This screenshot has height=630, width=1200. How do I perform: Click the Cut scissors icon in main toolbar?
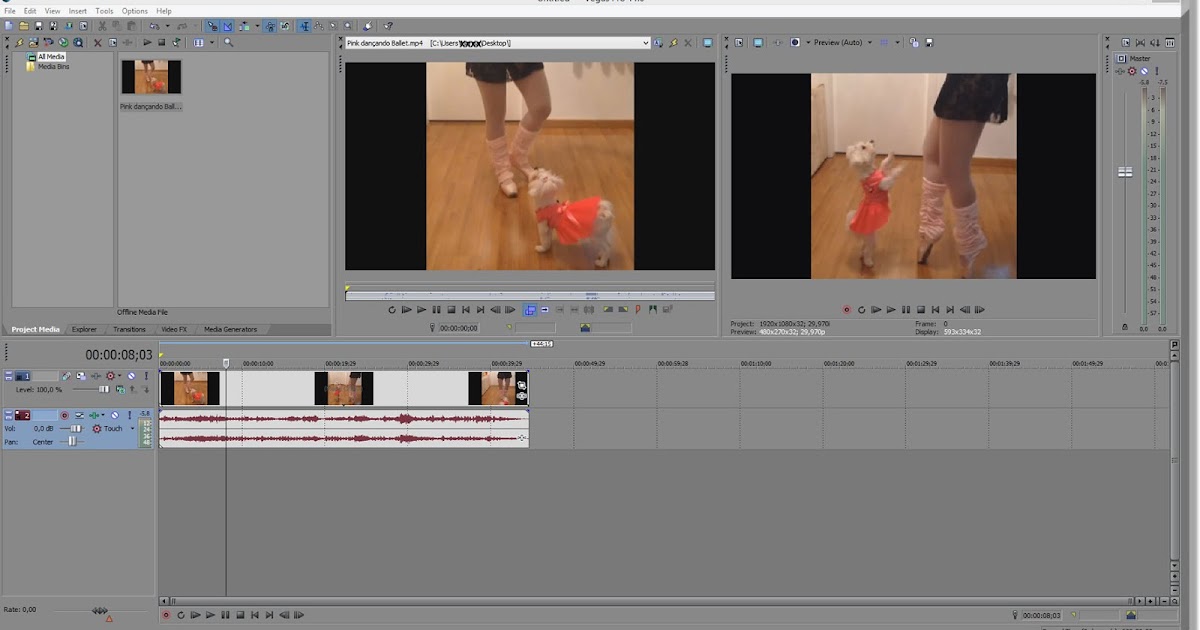tap(102, 26)
